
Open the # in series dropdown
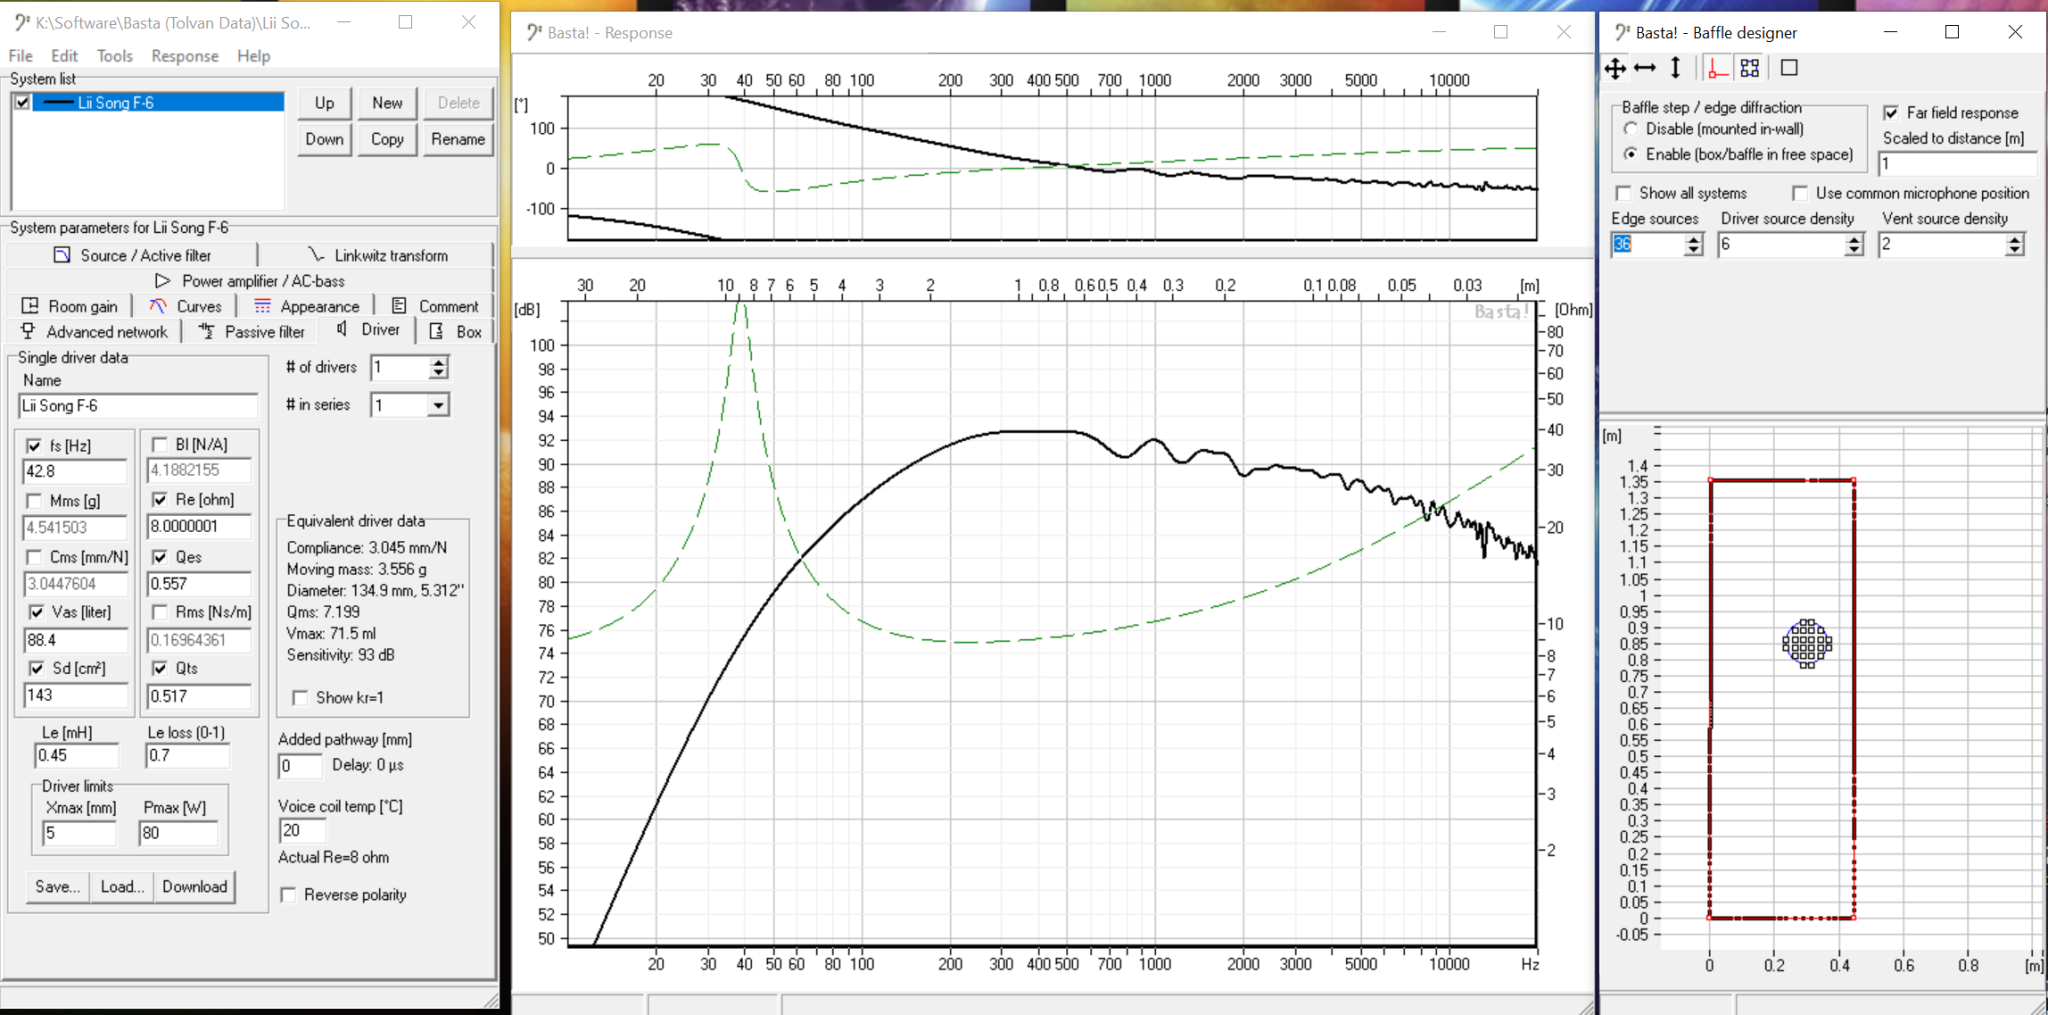[x=438, y=405]
